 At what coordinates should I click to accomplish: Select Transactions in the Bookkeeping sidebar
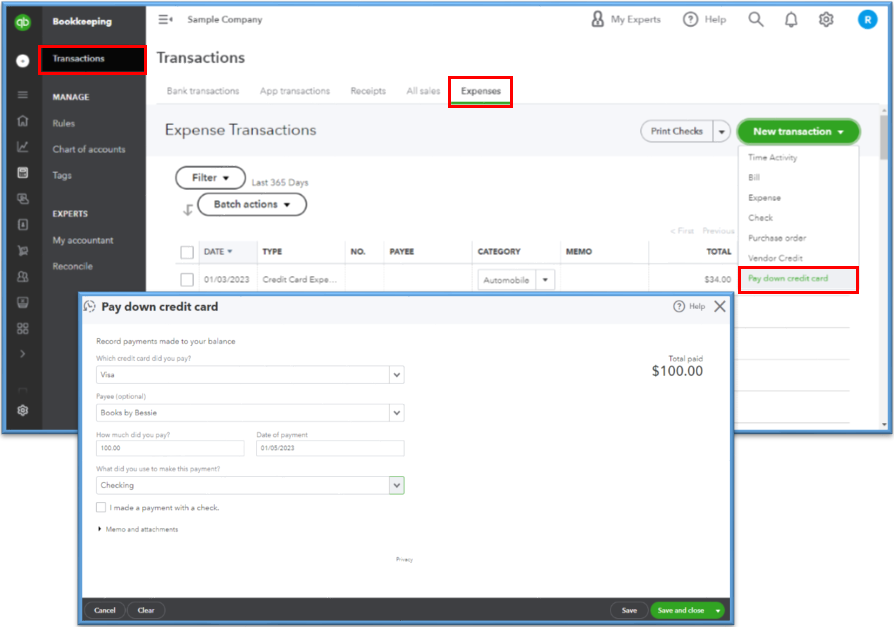click(x=92, y=59)
